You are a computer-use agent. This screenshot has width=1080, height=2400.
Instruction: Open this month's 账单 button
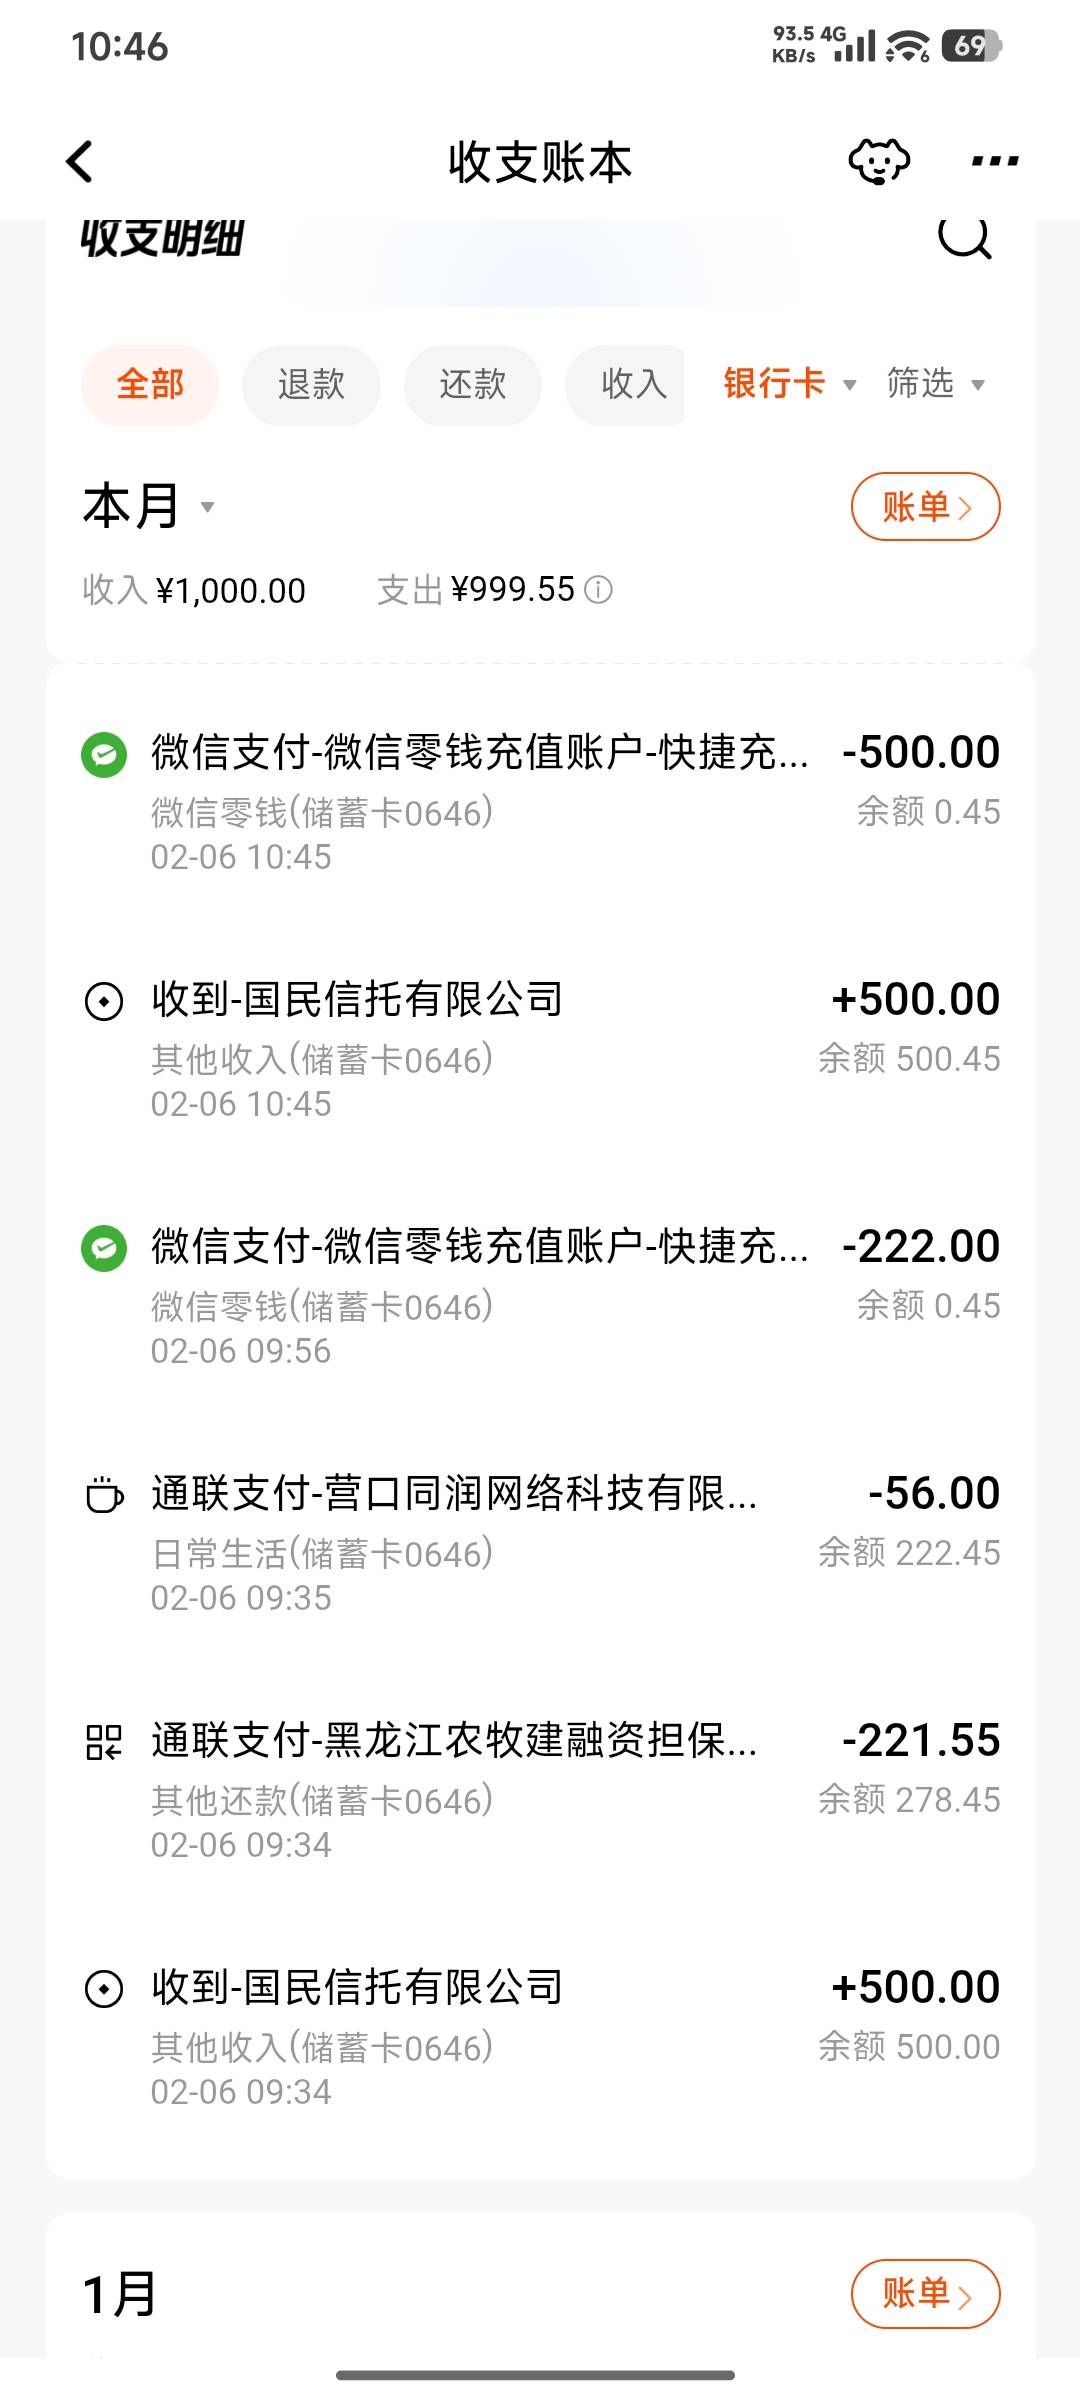pyautogui.click(x=925, y=507)
